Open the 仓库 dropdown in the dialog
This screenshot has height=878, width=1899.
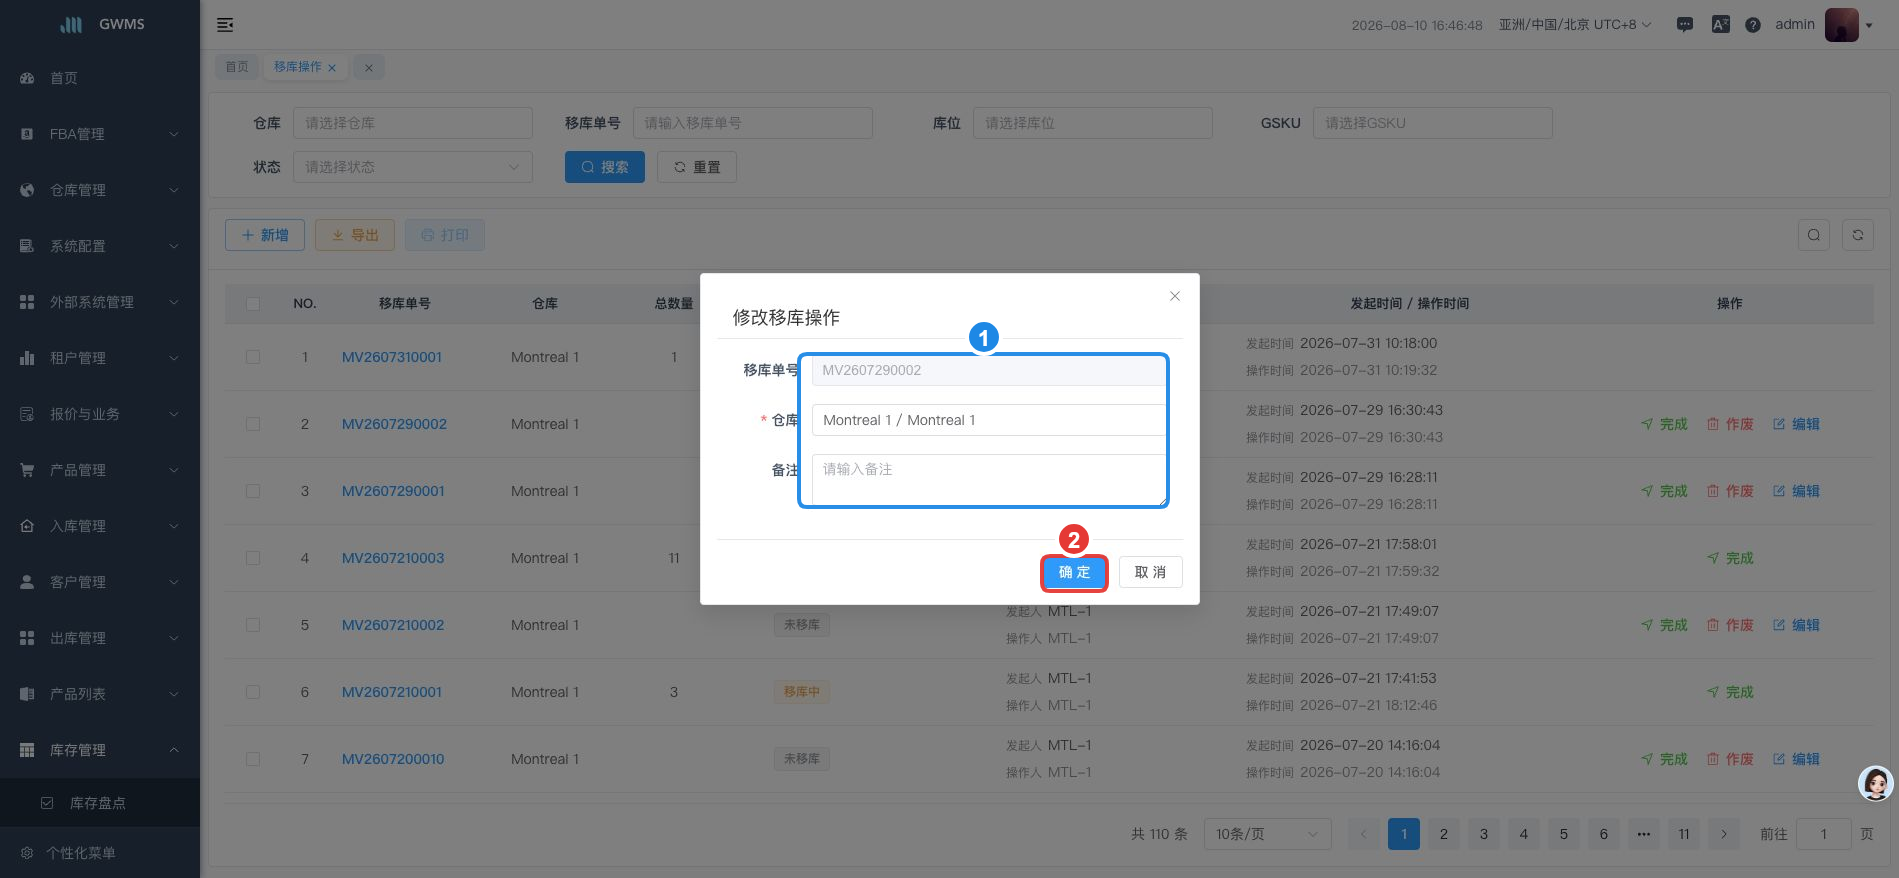(988, 420)
